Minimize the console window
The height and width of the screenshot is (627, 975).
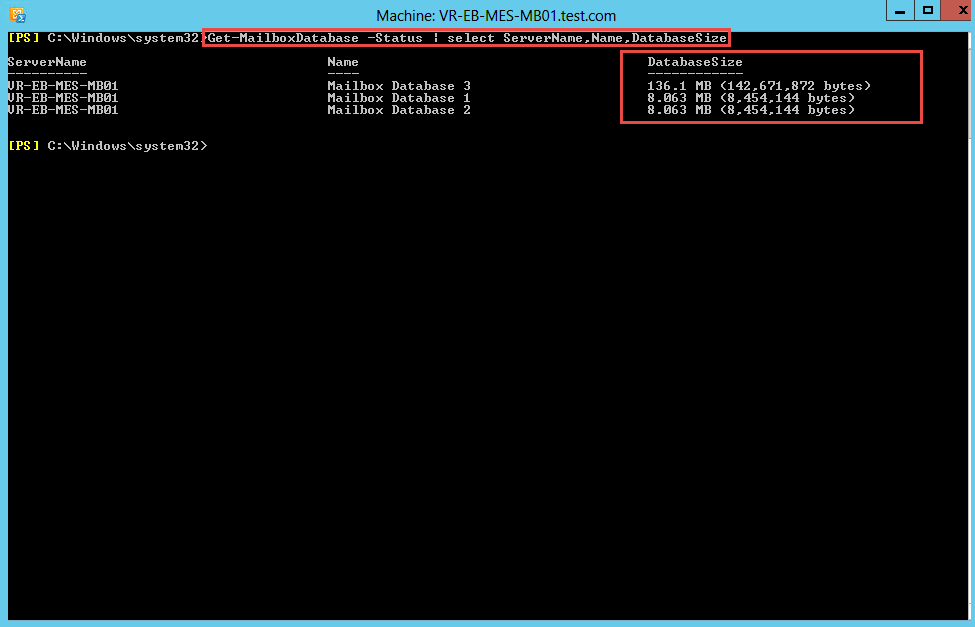tap(900, 11)
